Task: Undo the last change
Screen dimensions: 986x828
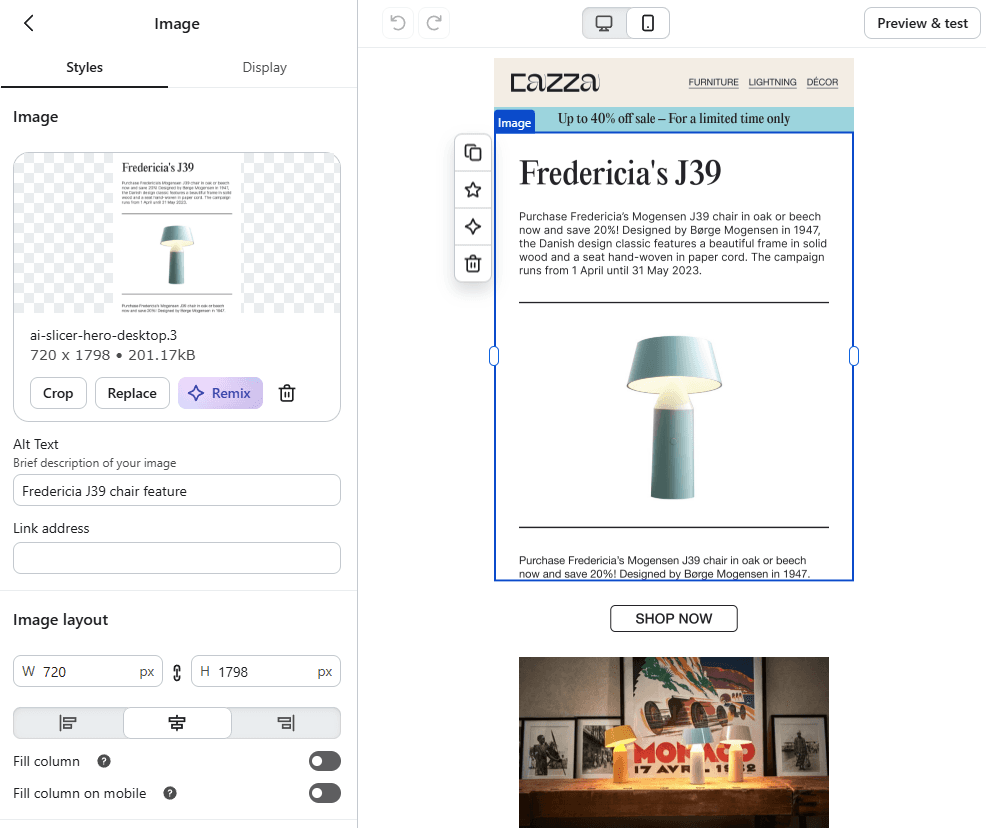Action: point(398,23)
